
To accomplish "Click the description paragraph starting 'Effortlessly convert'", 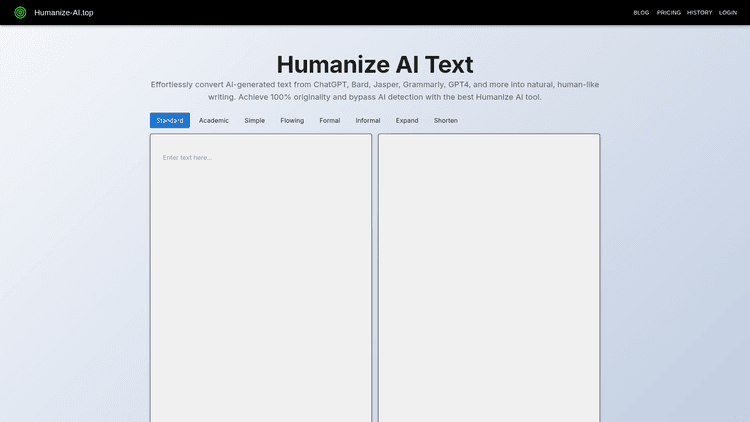I will (x=375, y=91).
